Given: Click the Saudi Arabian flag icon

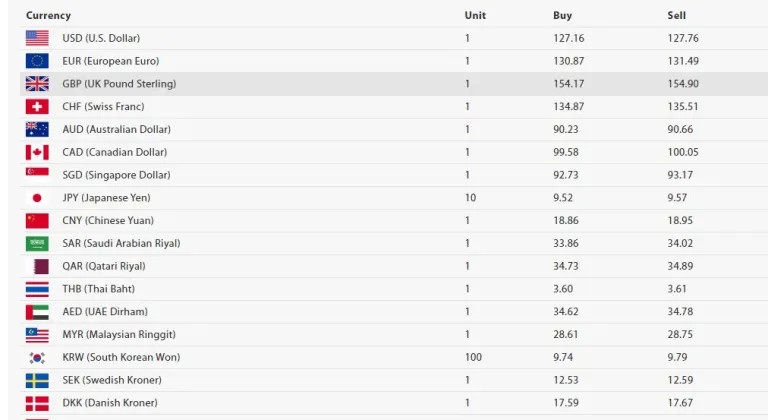Looking at the screenshot, I should pyautogui.click(x=37, y=243).
